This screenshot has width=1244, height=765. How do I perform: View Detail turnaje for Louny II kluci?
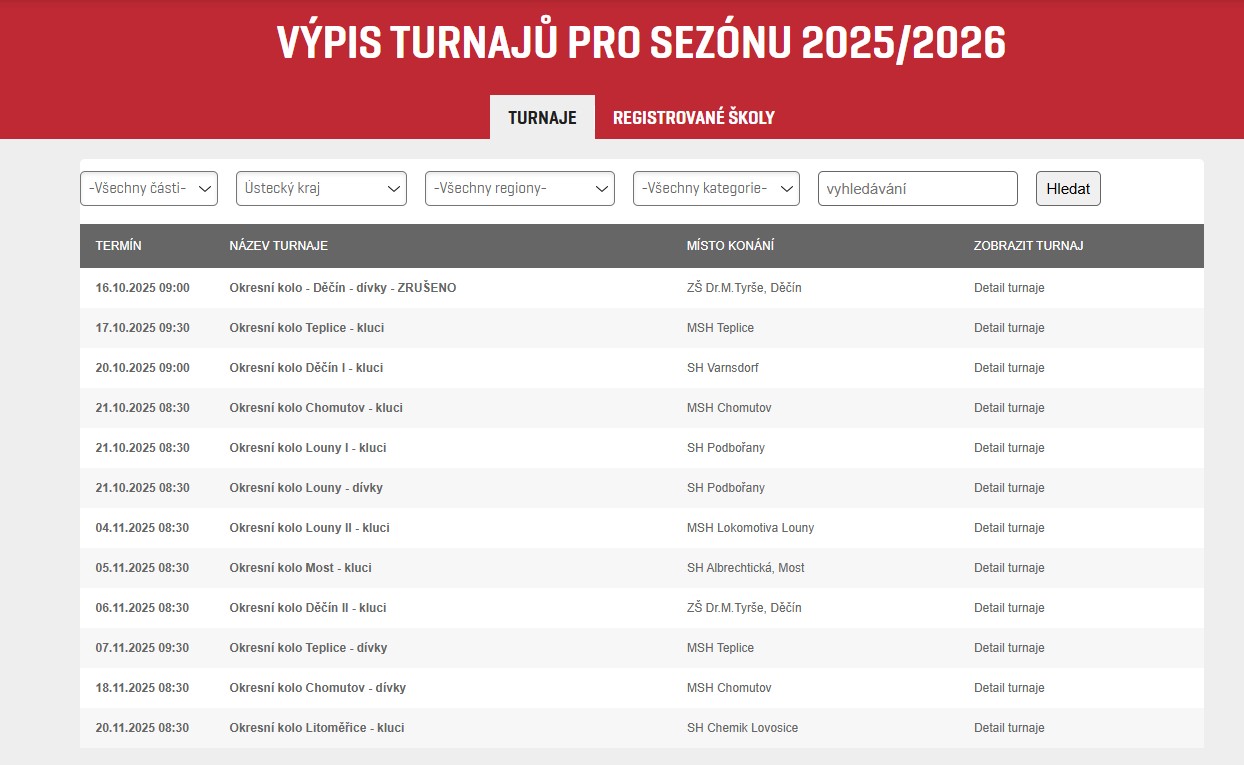point(1009,528)
